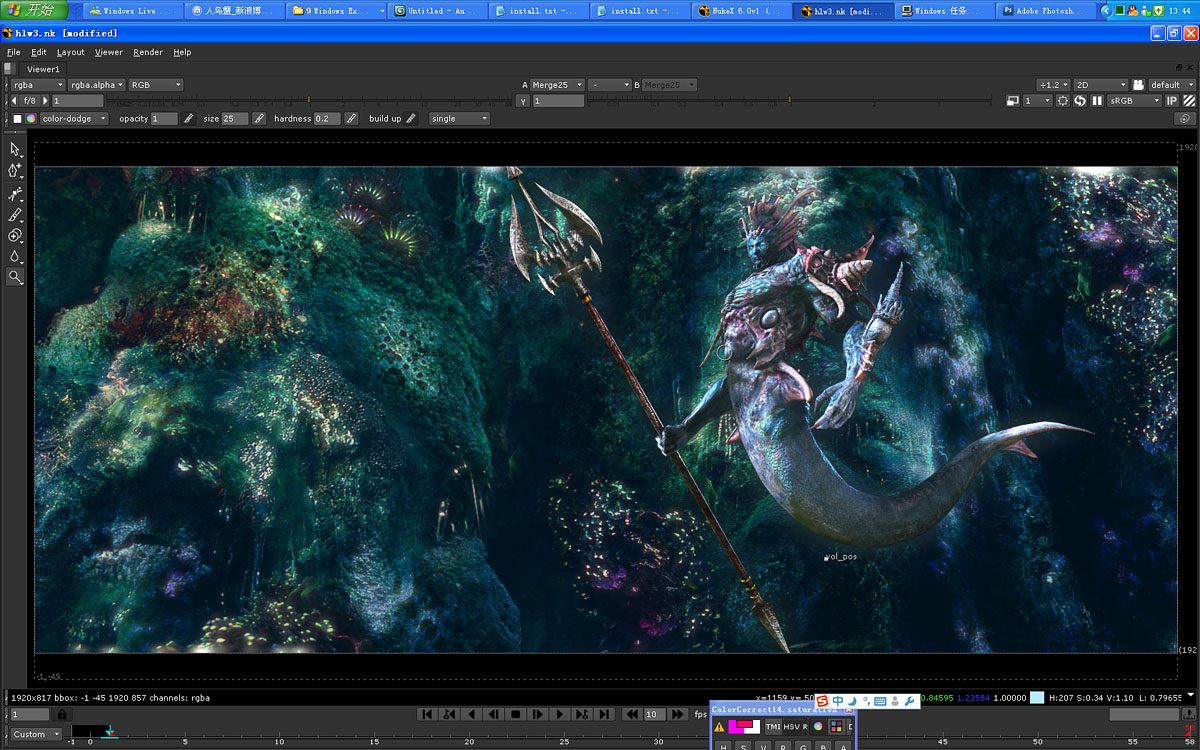Viewport: 1200px width, 750px height.
Task: Switch to Adobe Photoshop taskbar item
Action: point(1044,11)
